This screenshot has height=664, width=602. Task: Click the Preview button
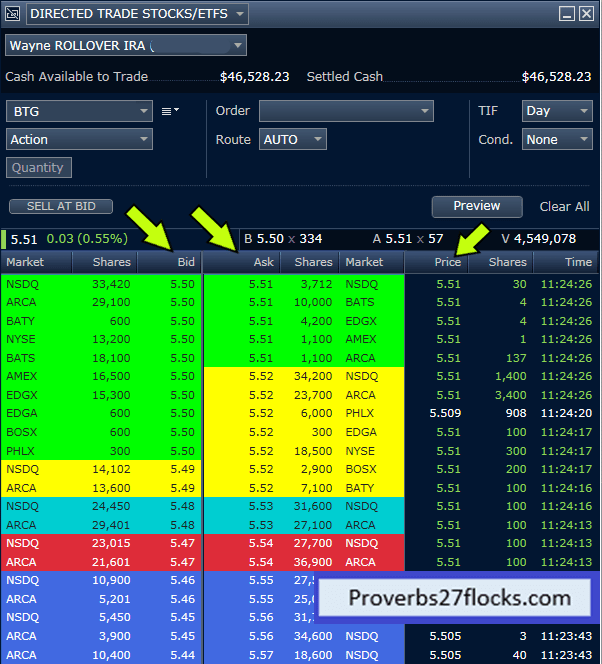tap(477, 206)
